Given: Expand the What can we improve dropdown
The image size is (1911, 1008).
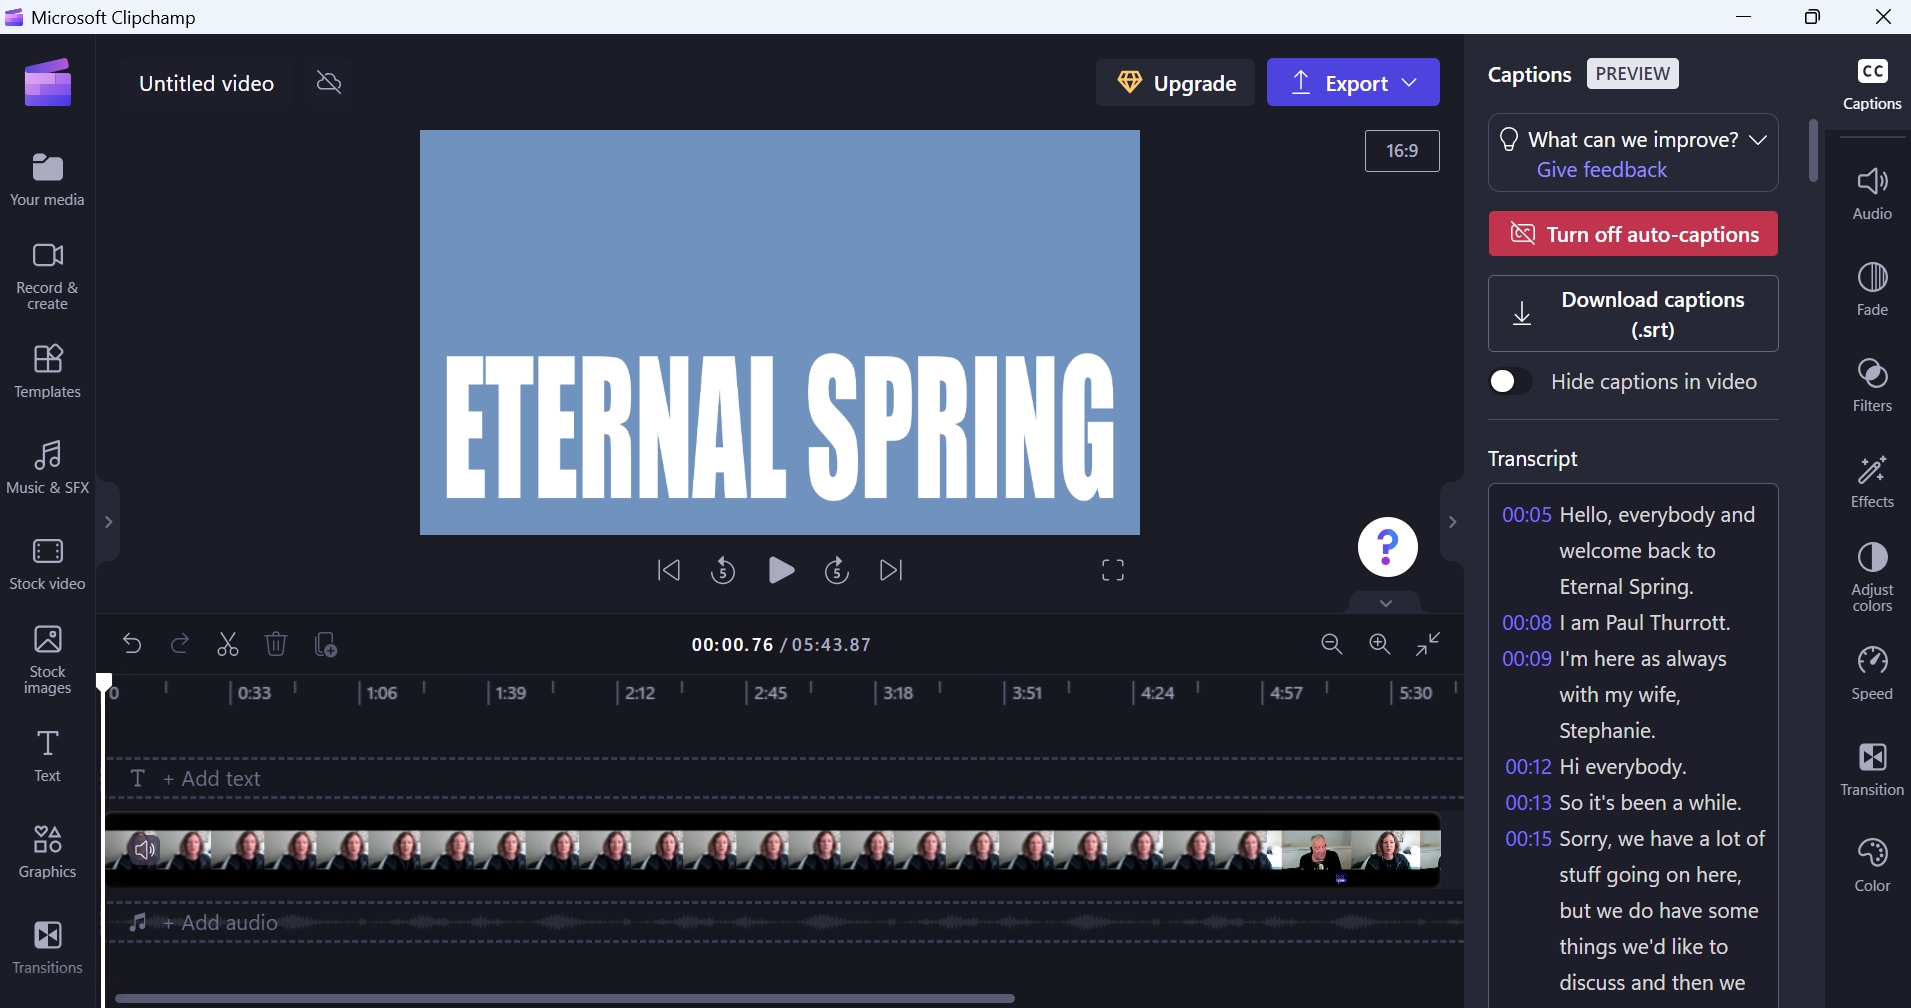Looking at the screenshot, I should [x=1758, y=140].
